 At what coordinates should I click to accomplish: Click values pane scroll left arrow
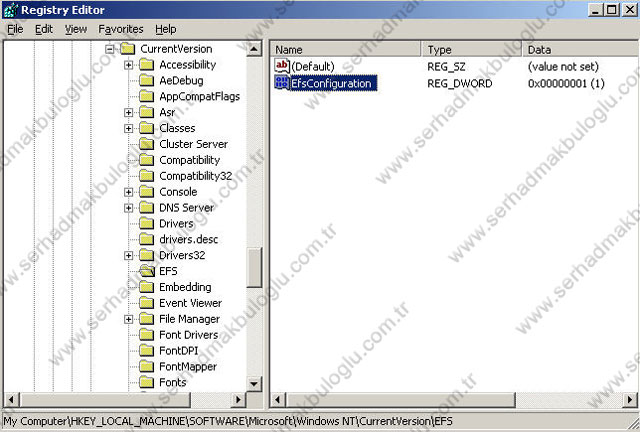click(x=278, y=400)
